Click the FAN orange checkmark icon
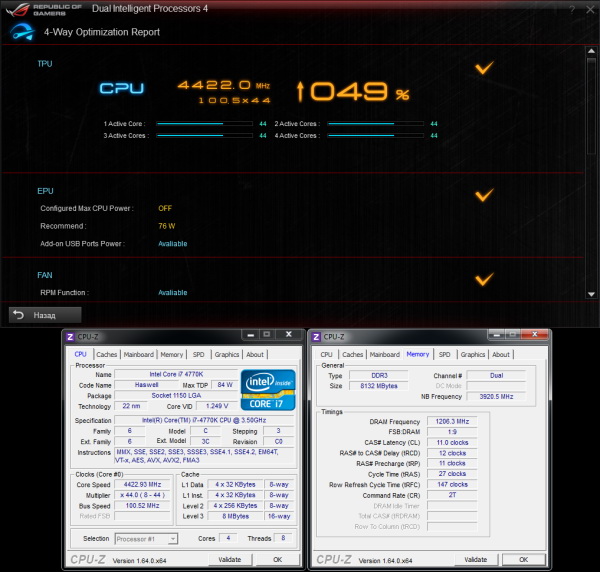Screen dimensions: 600x572 [x=484, y=279]
